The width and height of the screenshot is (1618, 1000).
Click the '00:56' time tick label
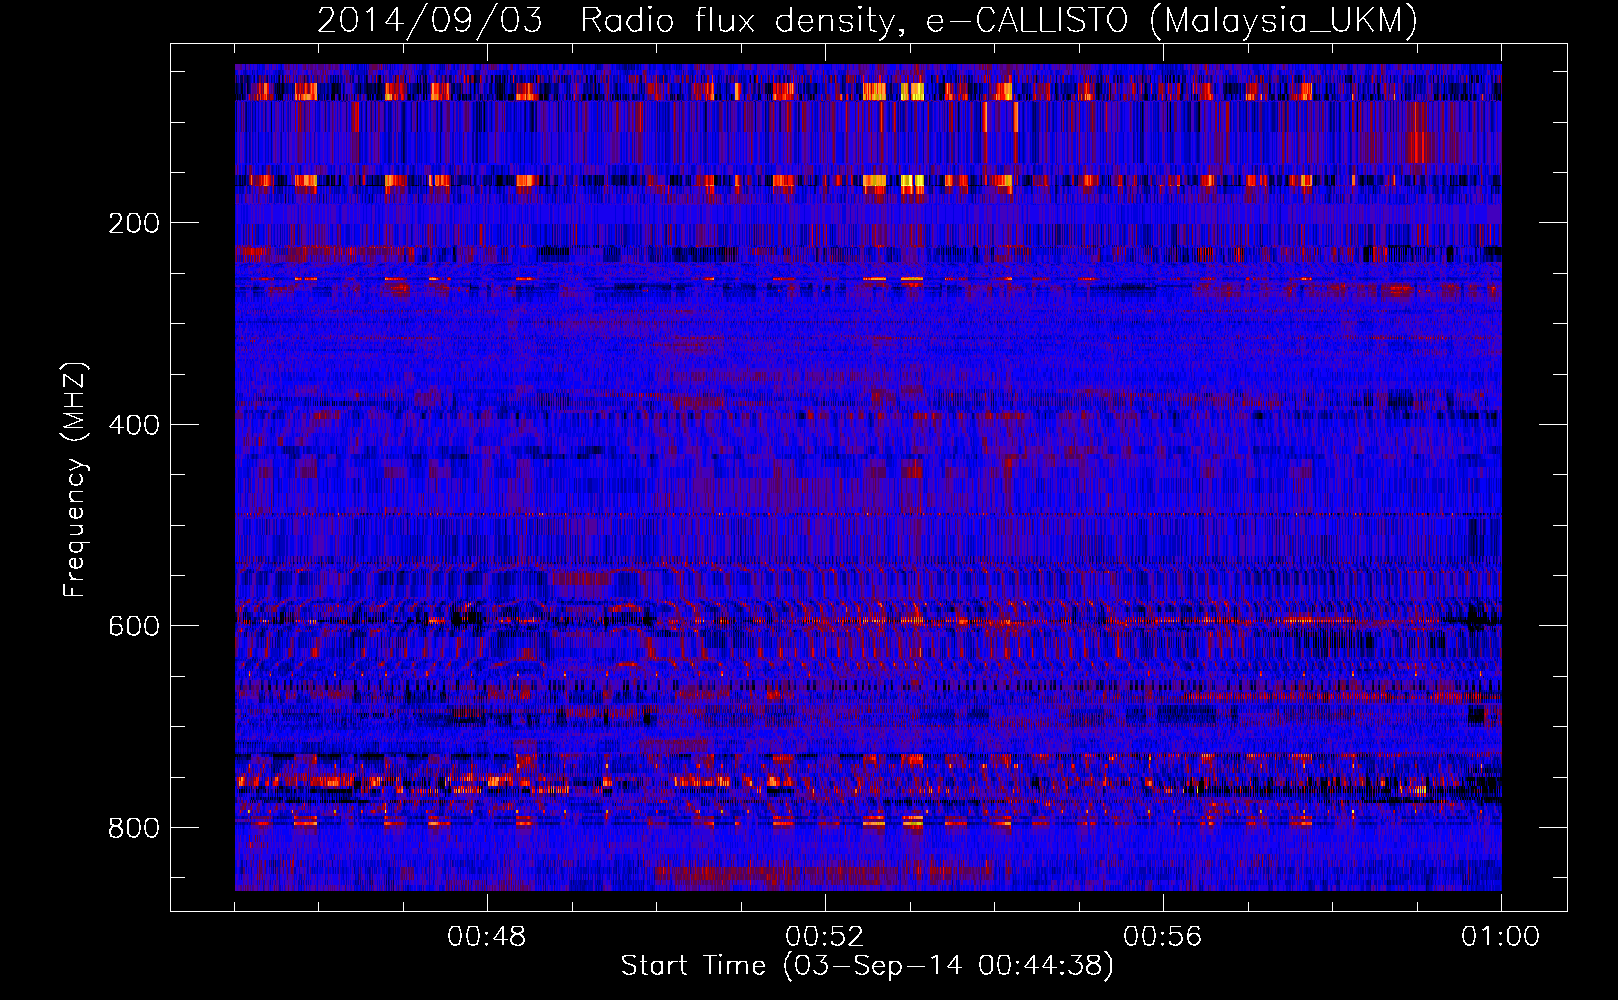pyautogui.click(x=1162, y=937)
